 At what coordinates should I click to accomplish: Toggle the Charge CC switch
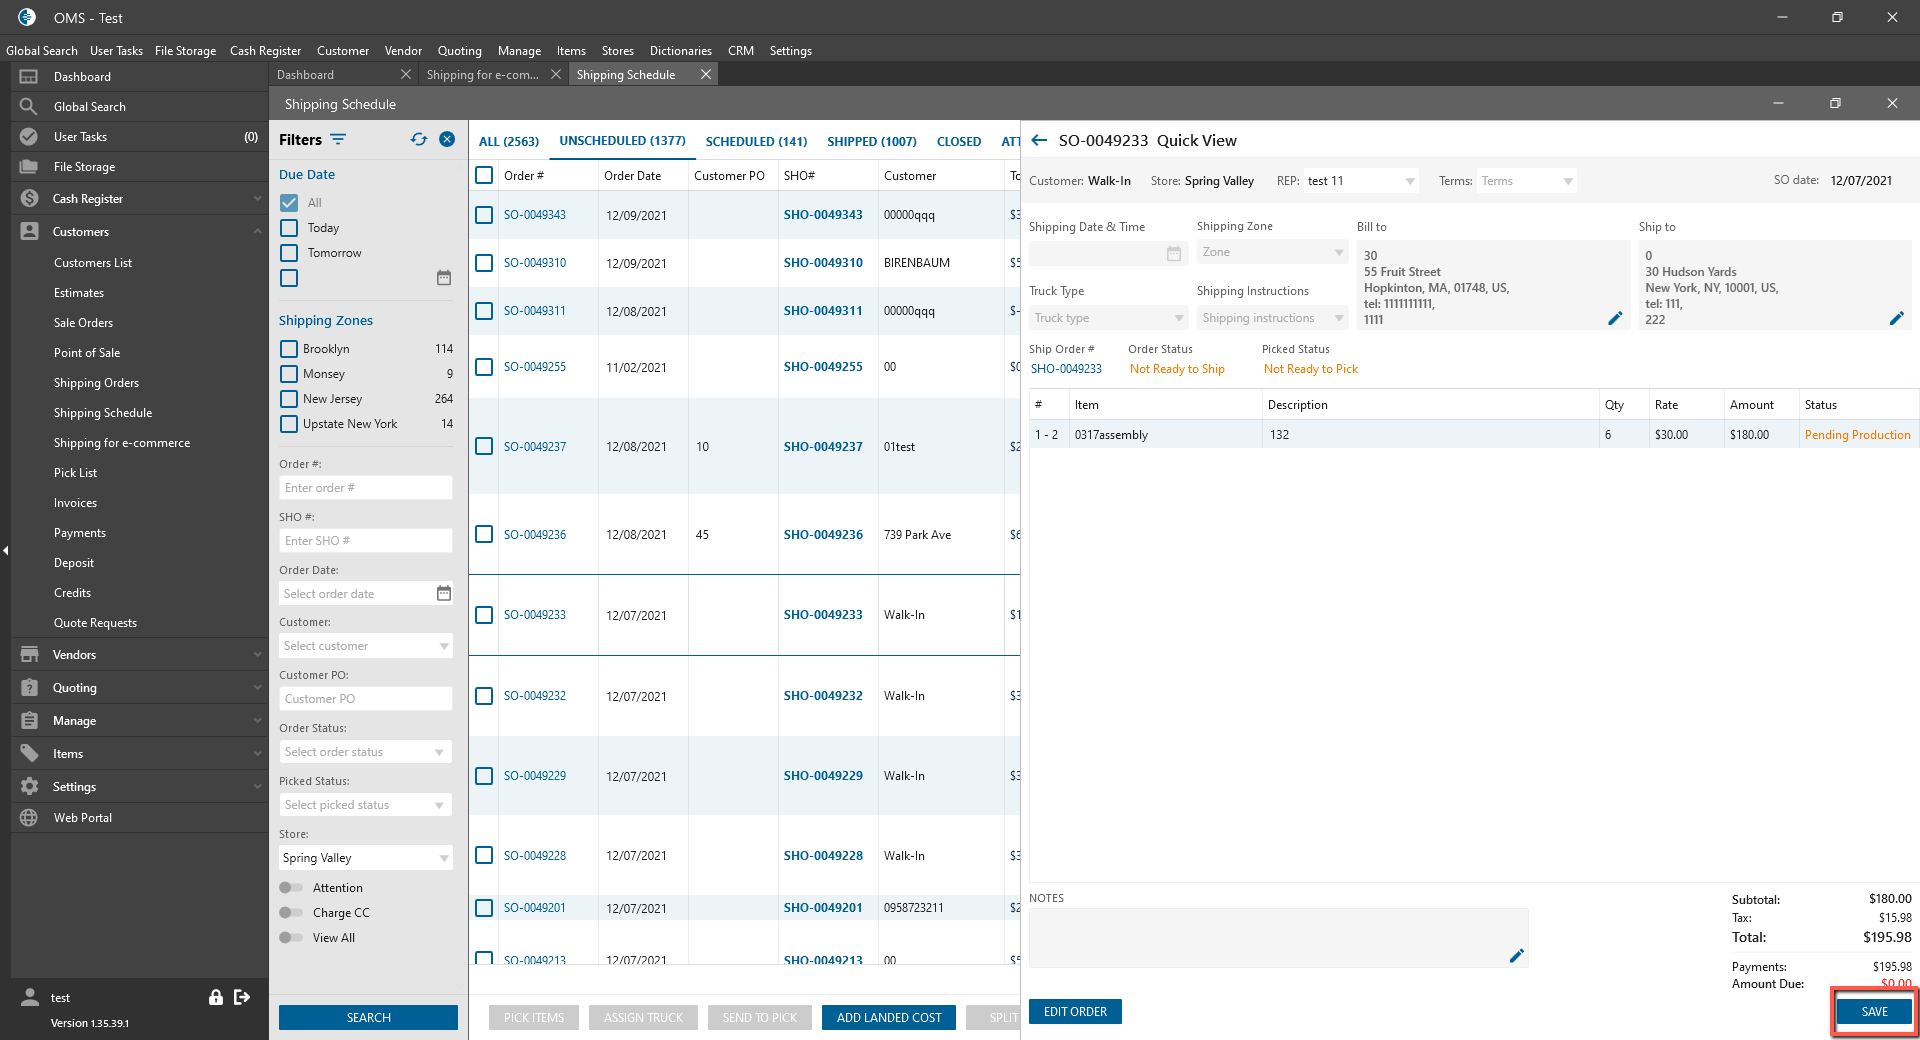pos(291,913)
